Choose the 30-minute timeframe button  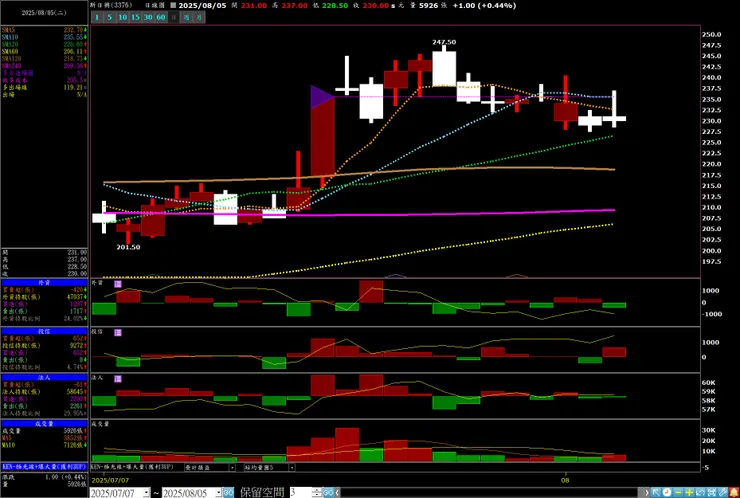click(x=148, y=17)
